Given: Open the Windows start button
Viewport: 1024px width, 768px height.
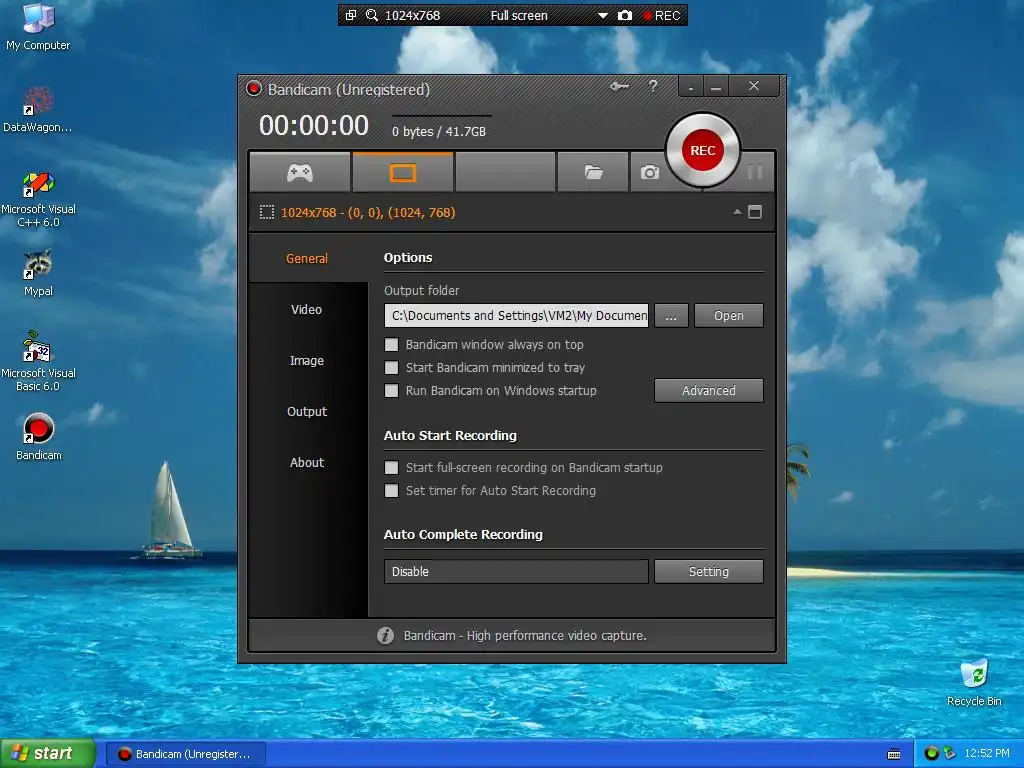Looking at the screenshot, I should [x=48, y=754].
